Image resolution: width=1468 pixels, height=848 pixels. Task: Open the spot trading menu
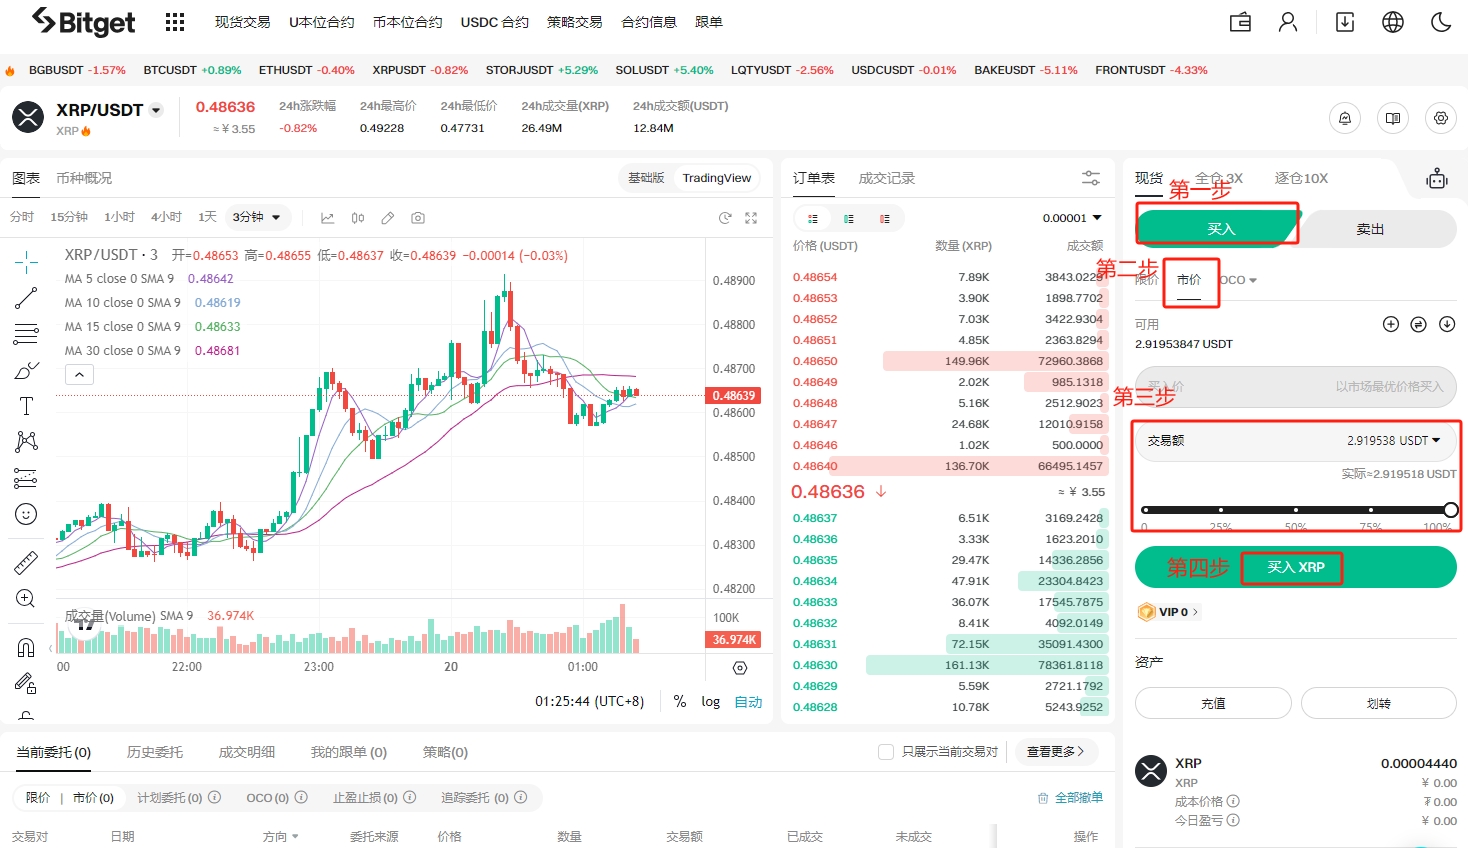(243, 22)
